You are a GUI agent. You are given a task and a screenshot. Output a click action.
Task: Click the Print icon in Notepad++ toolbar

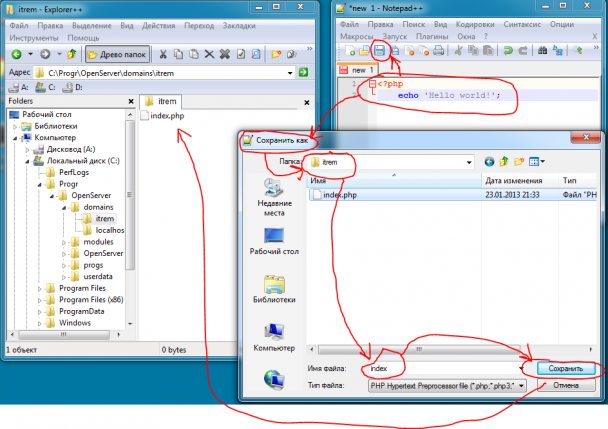click(439, 50)
